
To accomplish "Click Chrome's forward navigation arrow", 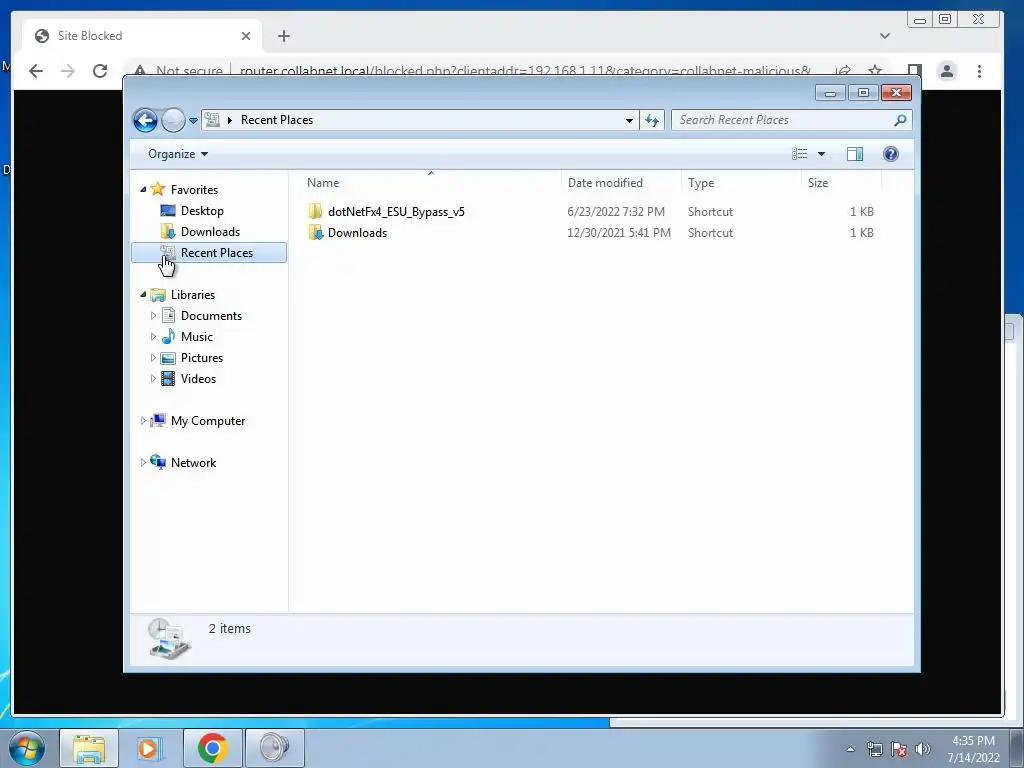I will click(x=68, y=71).
